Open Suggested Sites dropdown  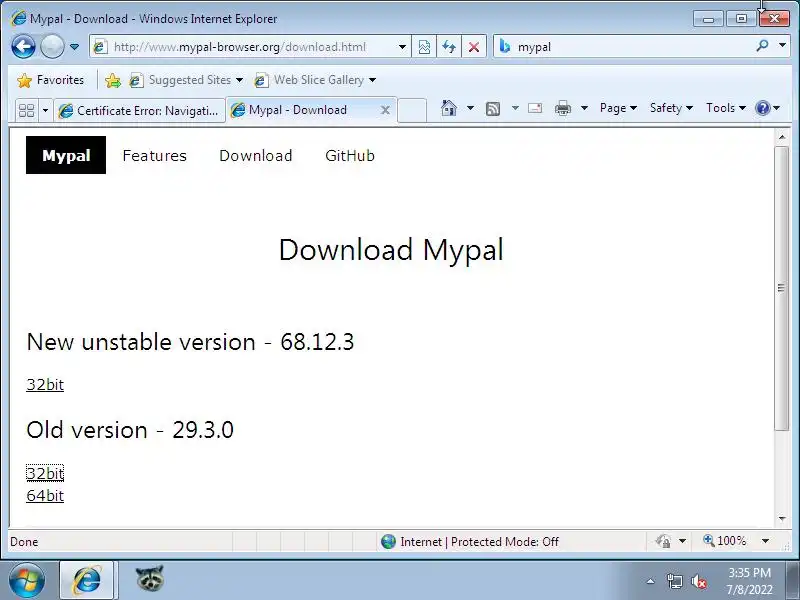[x=186, y=80]
